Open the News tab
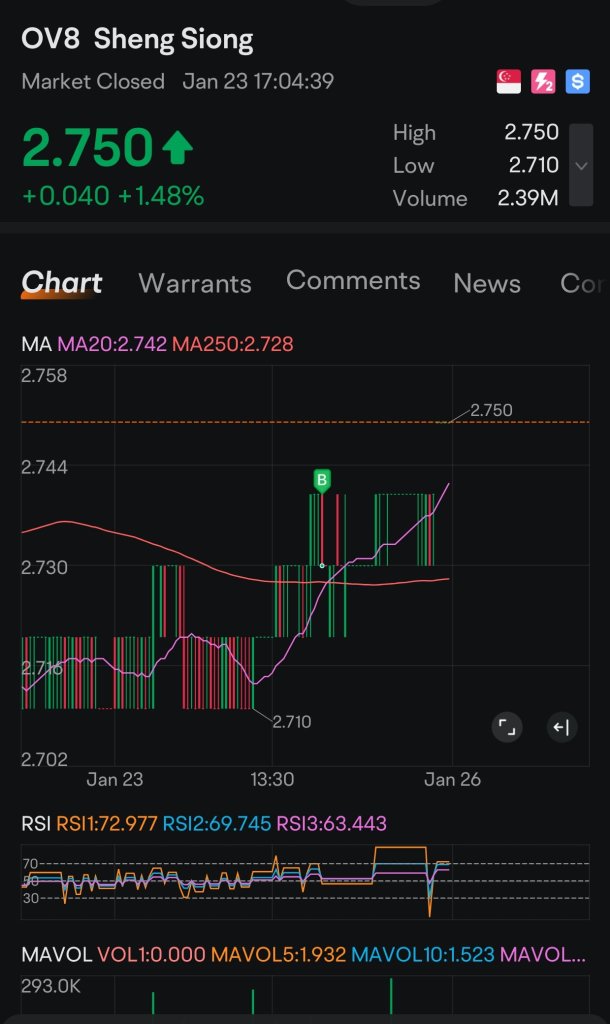The width and height of the screenshot is (610, 1024). pos(487,283)
